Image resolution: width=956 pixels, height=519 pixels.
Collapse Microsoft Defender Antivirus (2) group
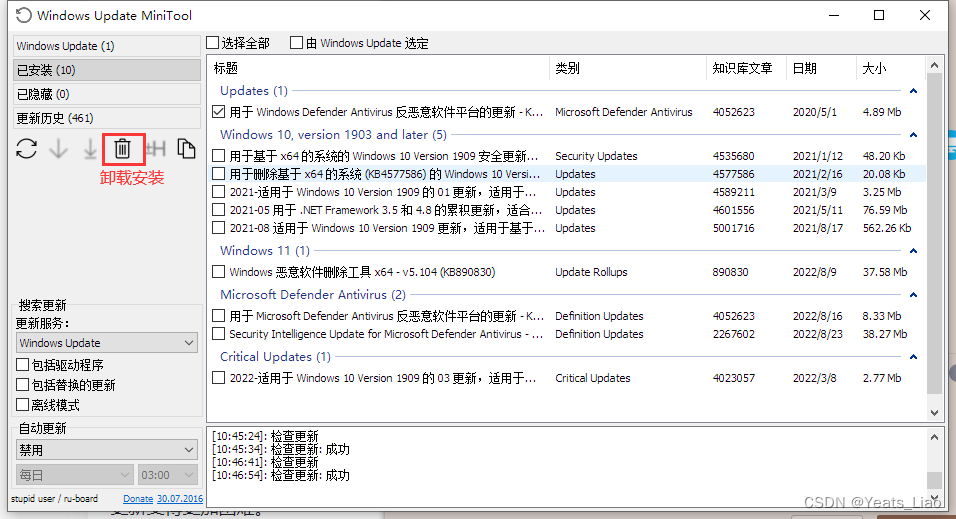(x=913, y=295)
